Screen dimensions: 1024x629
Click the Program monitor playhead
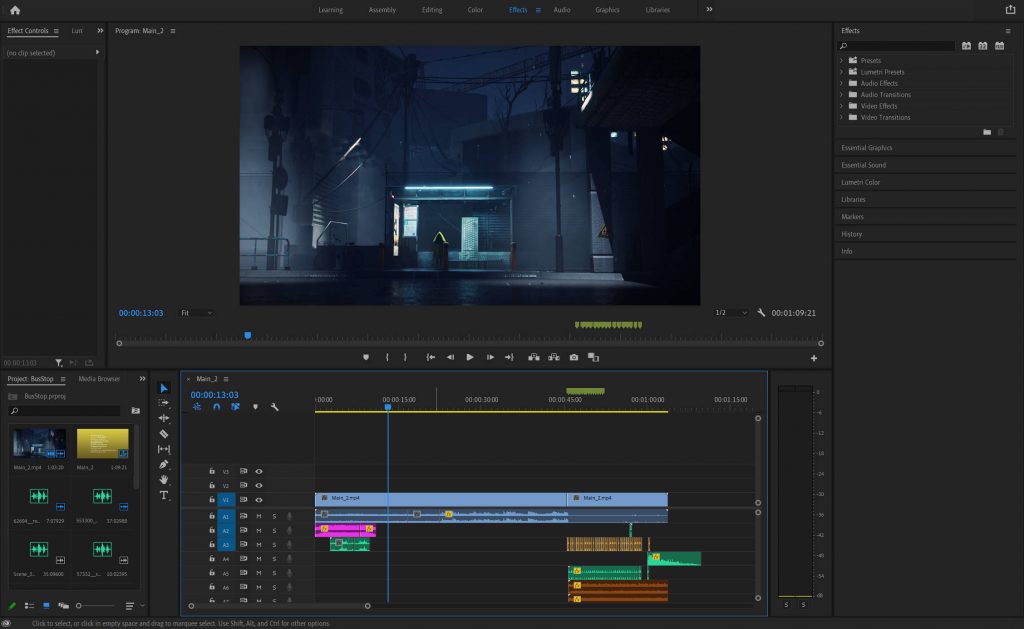click(248, 335)
